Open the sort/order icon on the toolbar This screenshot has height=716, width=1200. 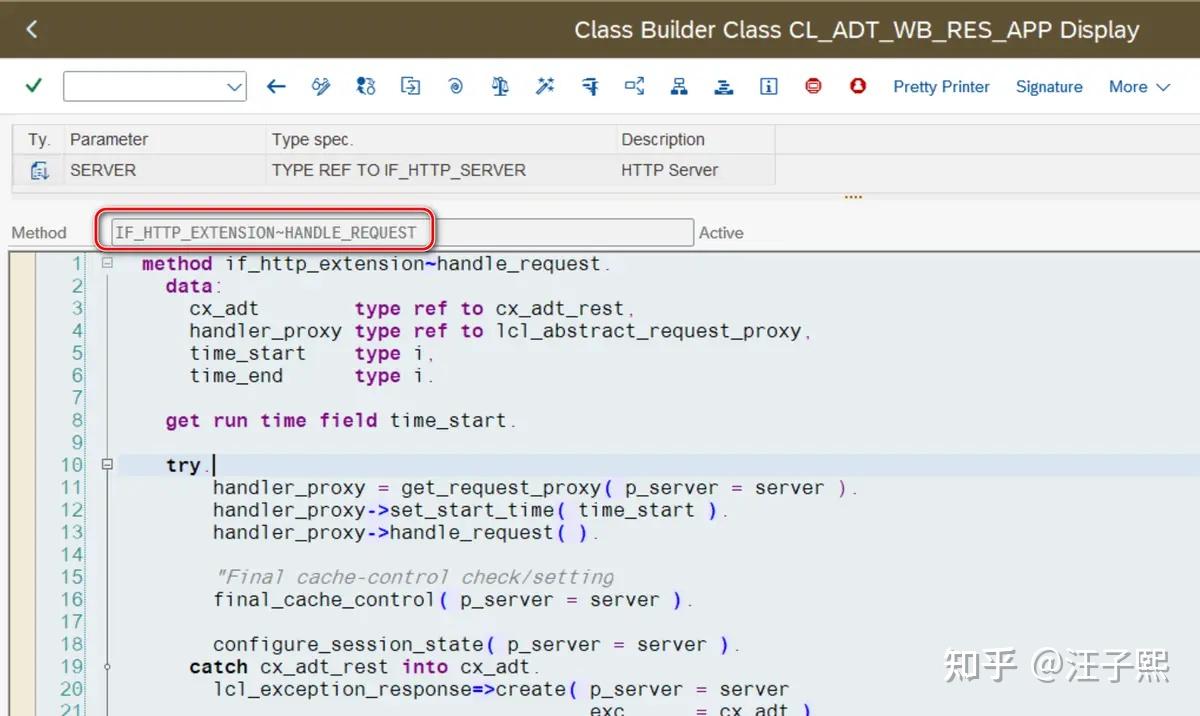pos(723,87)
